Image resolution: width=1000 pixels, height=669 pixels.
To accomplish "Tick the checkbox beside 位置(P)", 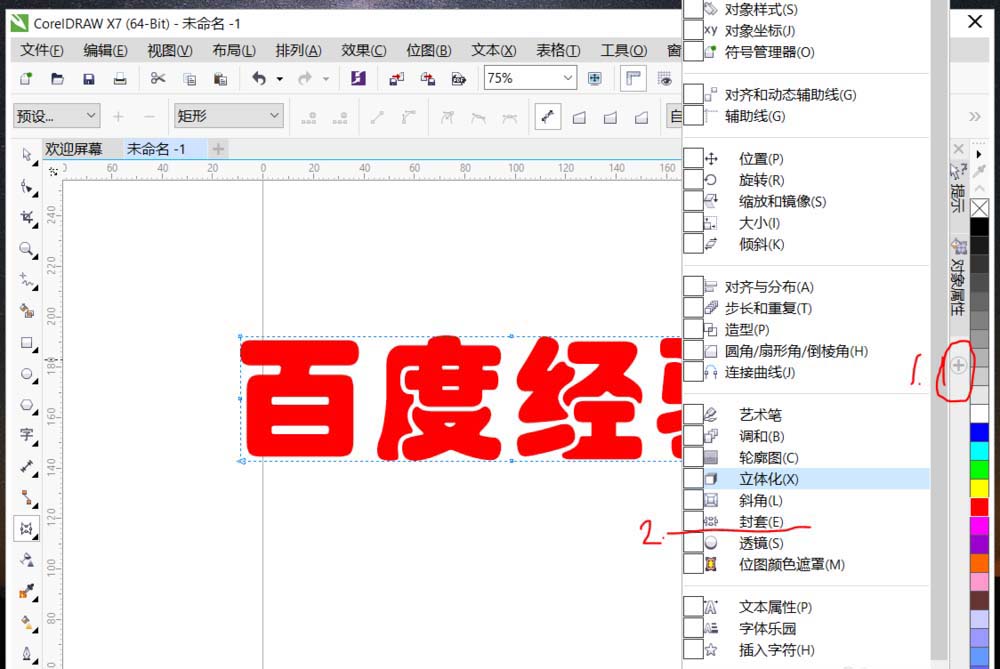I will [693, 158].
